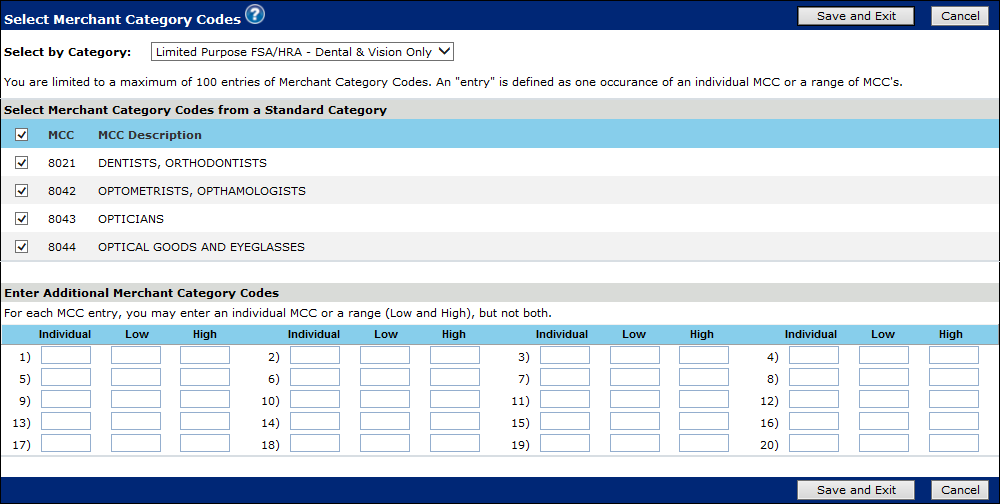The image size is (1000, 504).
Task: Focus the Individual field for entry 1
Action: click(66, 355)
